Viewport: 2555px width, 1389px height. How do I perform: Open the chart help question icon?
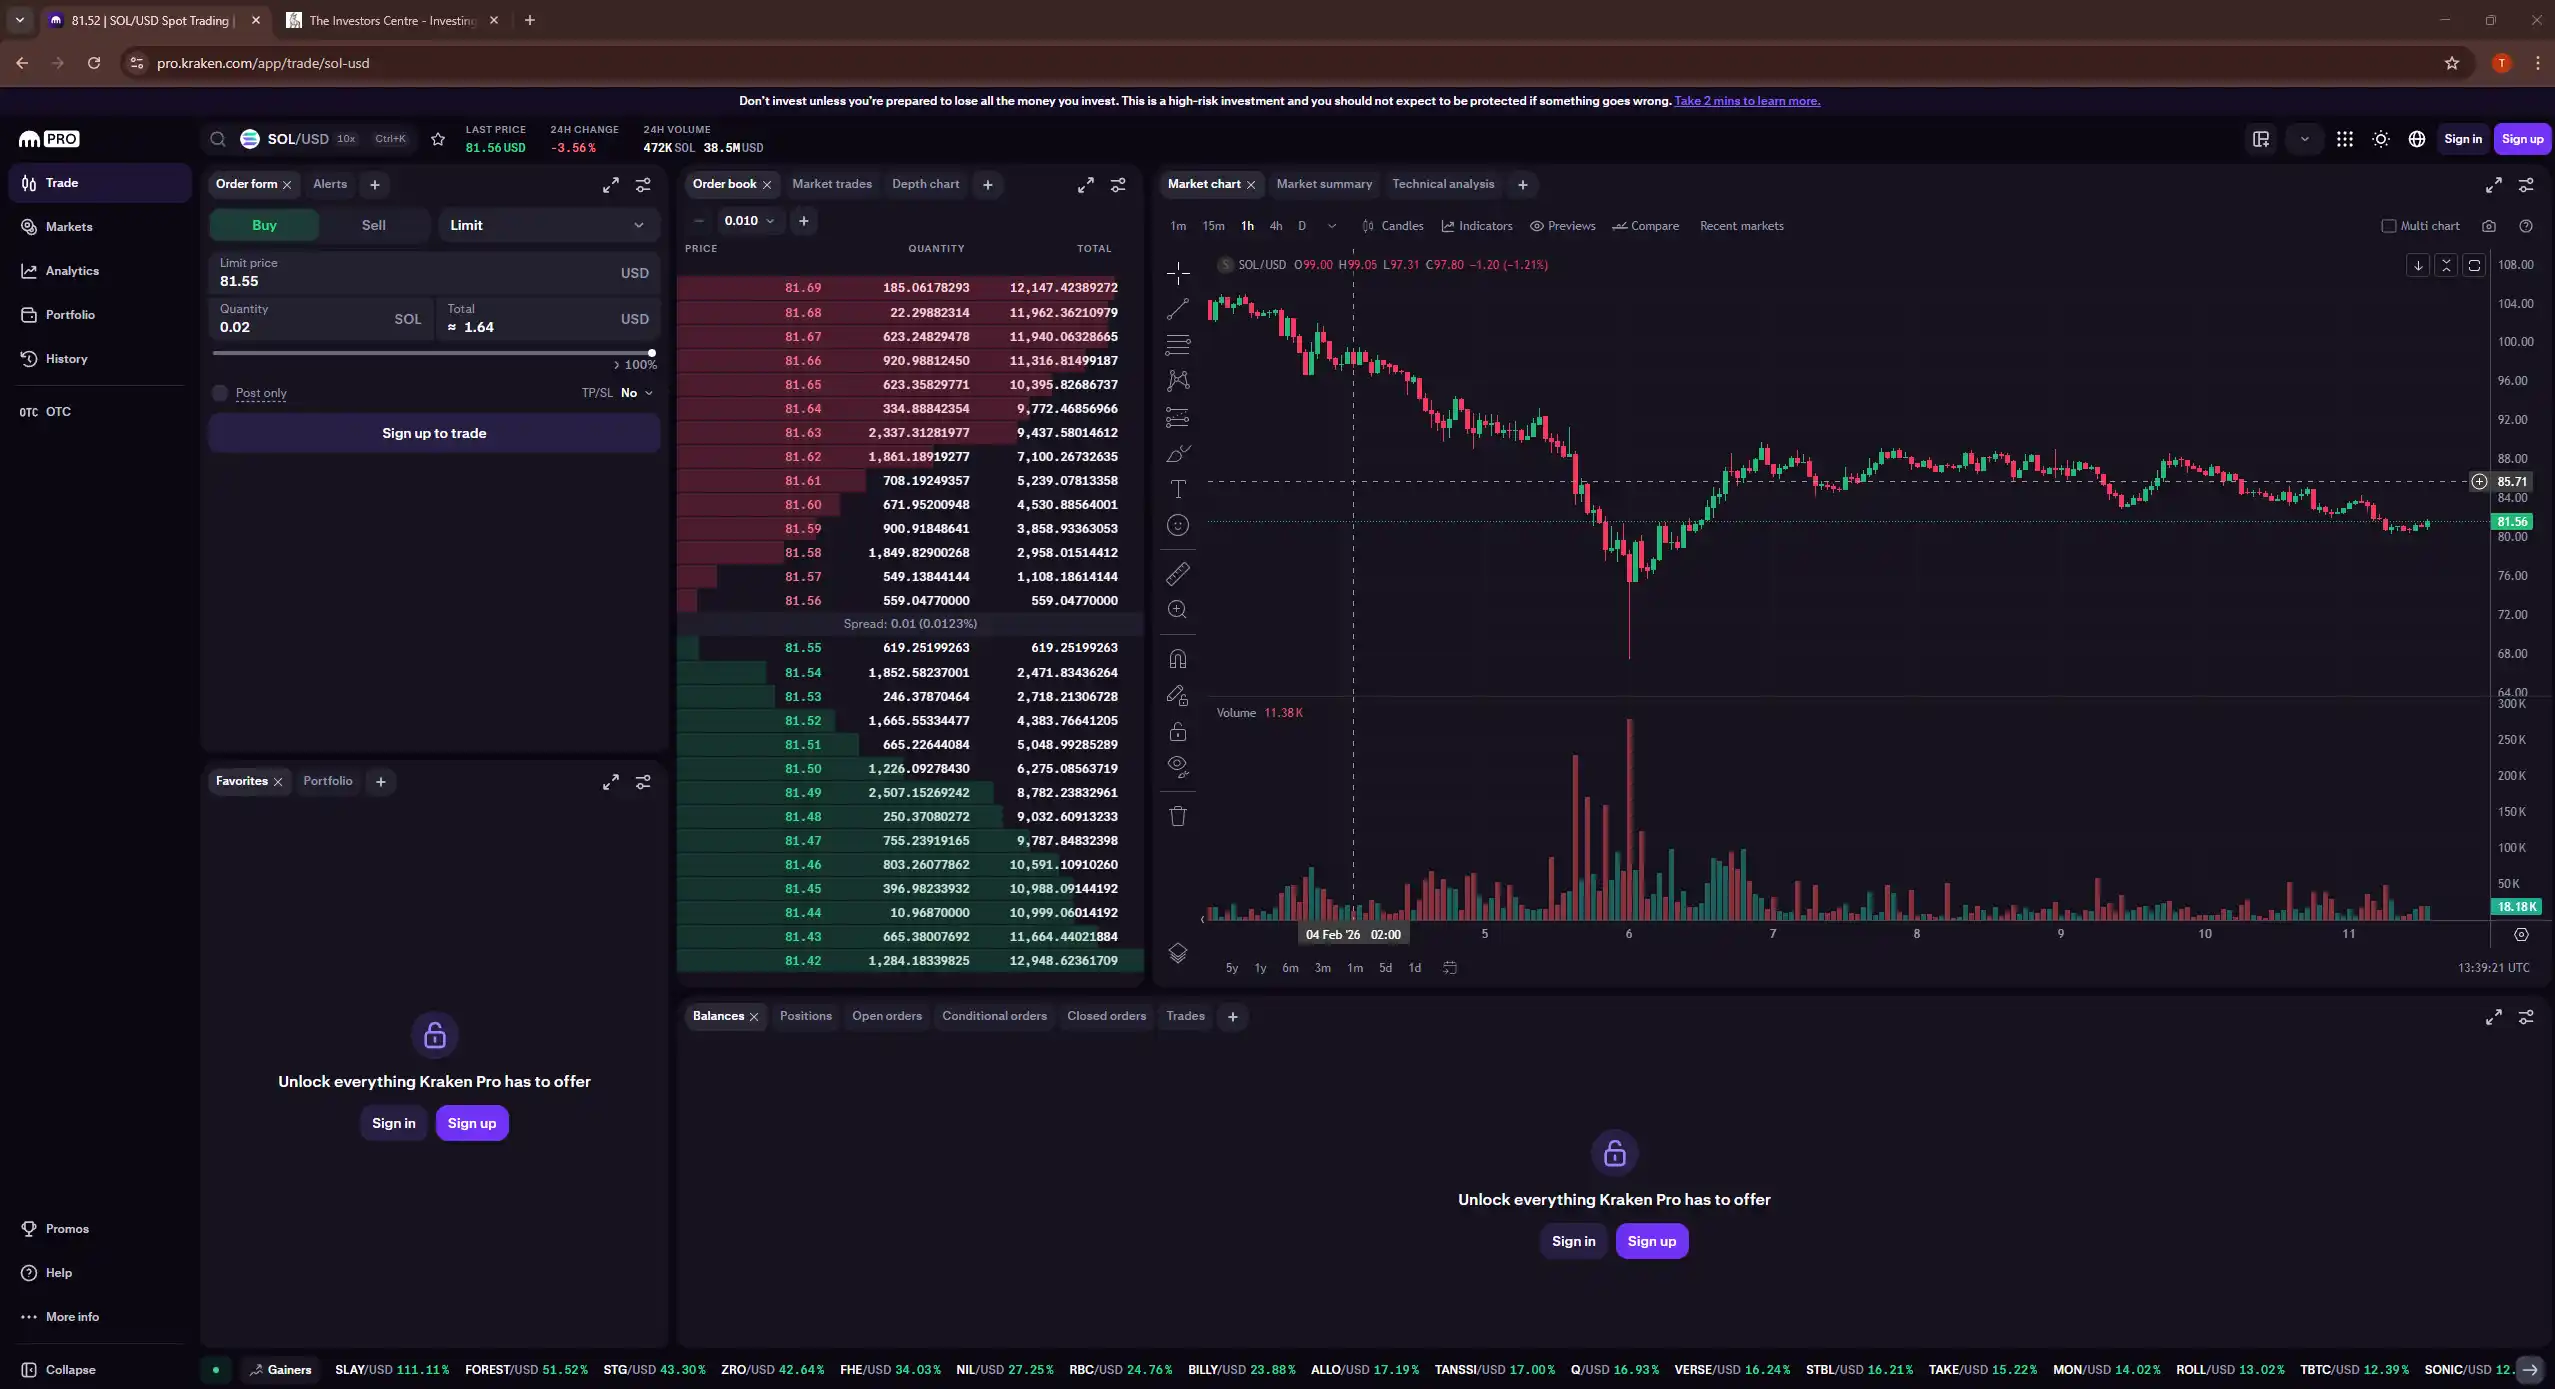pyautogui.click(x=2526, y=226)
